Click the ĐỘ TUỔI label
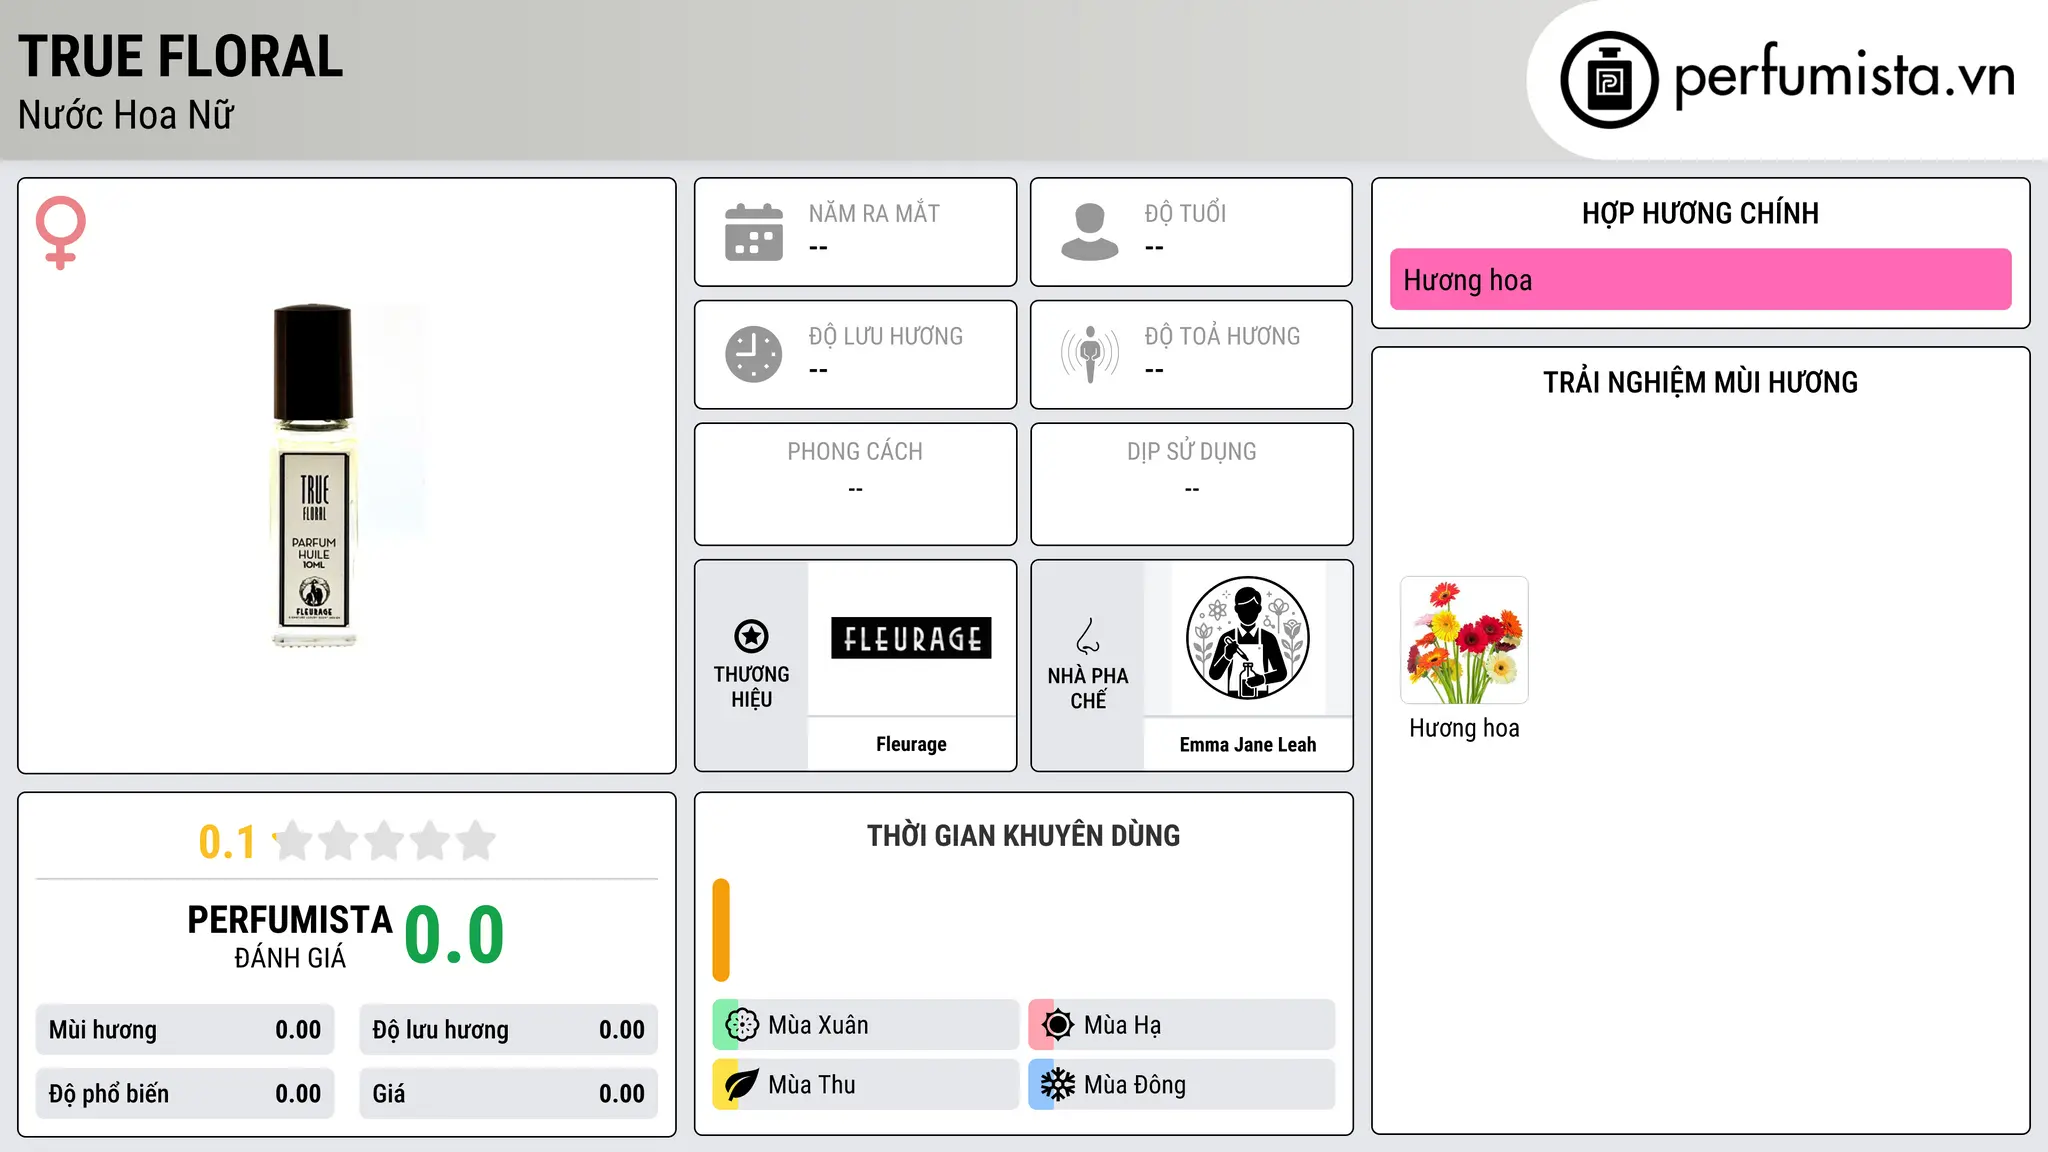Viewport: 2048px width, 1152px height. tap(1185, 213)
